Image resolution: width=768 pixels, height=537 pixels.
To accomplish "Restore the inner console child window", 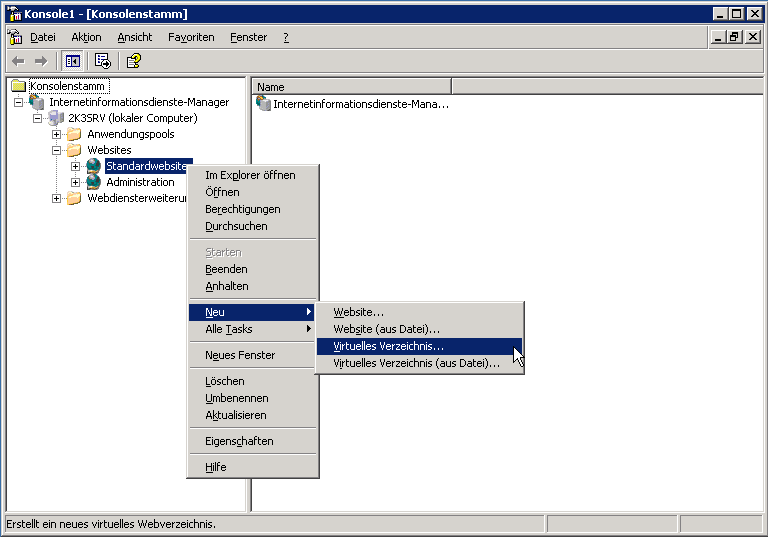I will coord(734,37).
